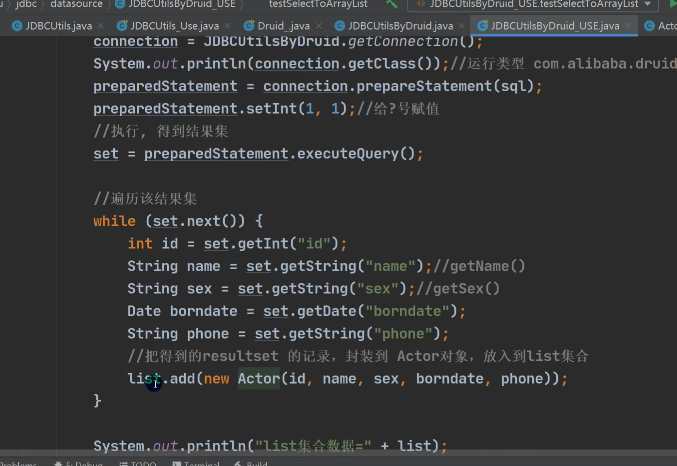This screenshot has width=677, height=466.
Task: Close the JDBCUtils_Use.java tab
Action: coord(228,26)
